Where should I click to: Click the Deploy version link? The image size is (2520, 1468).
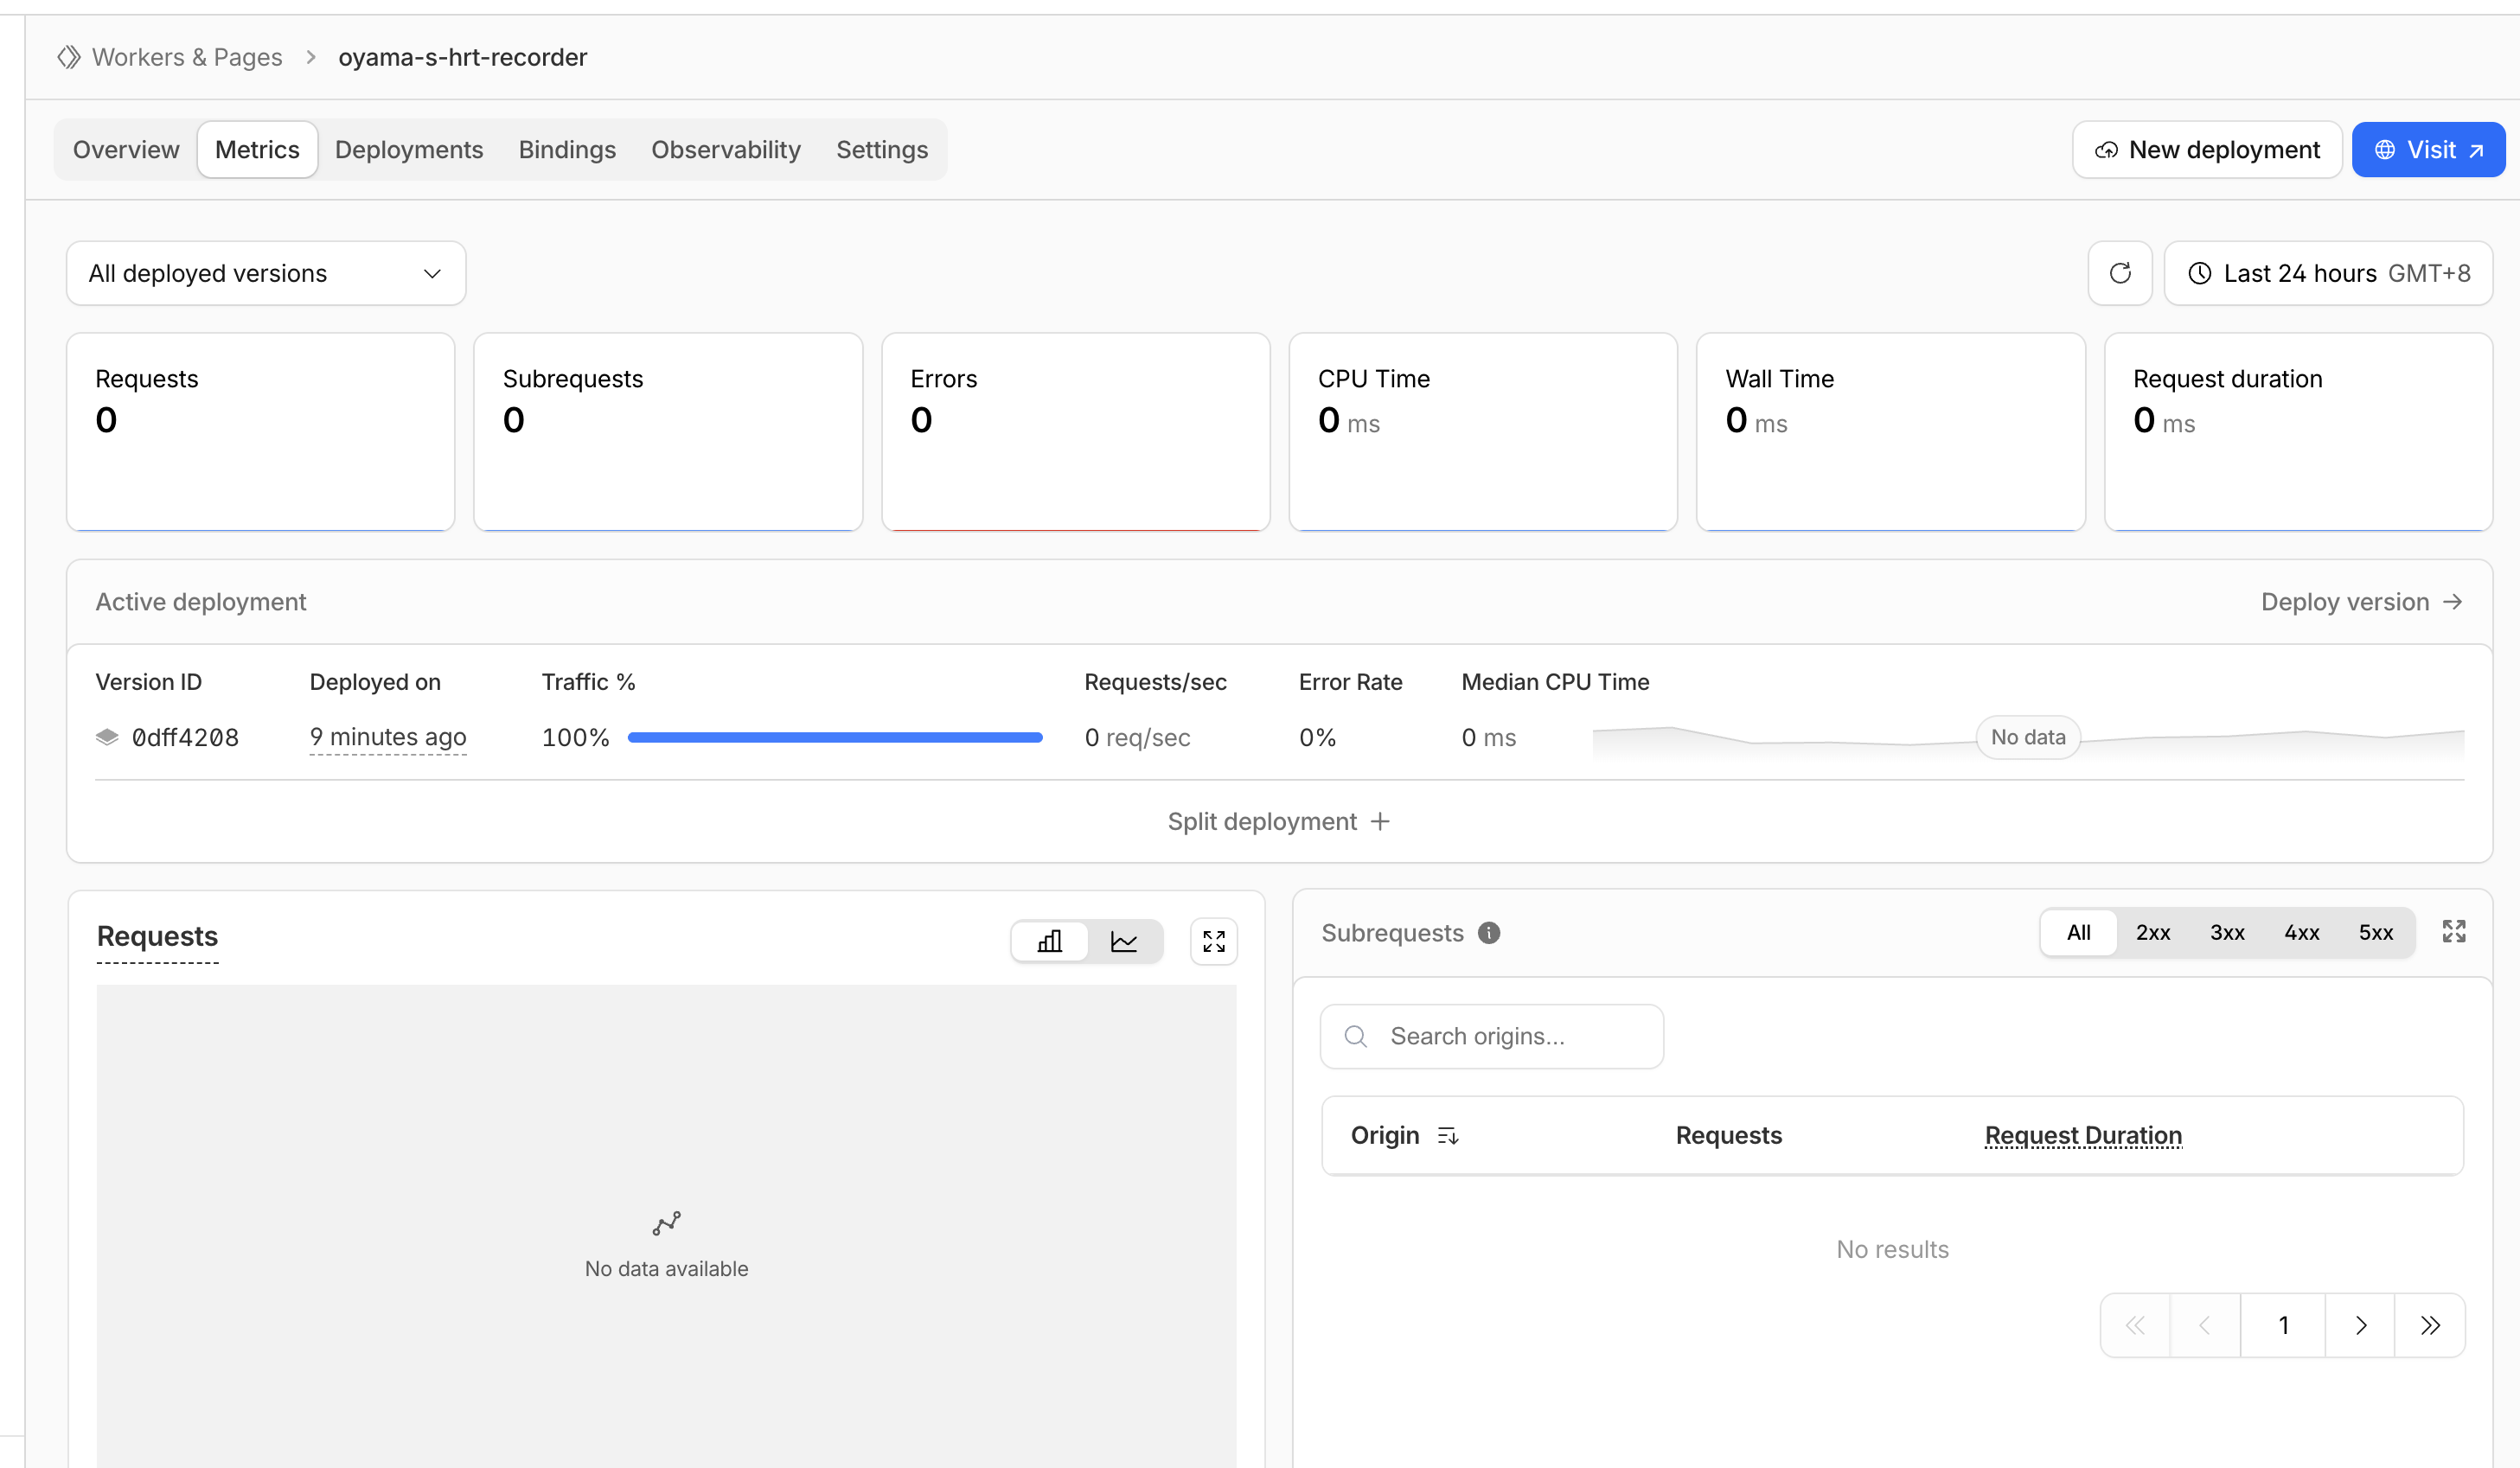[x=2360, y=601]
